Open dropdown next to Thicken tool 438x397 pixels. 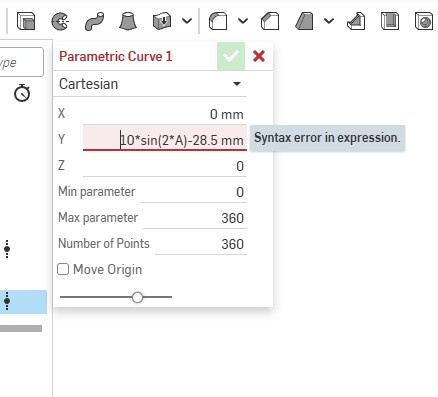[x=187, y=21]
